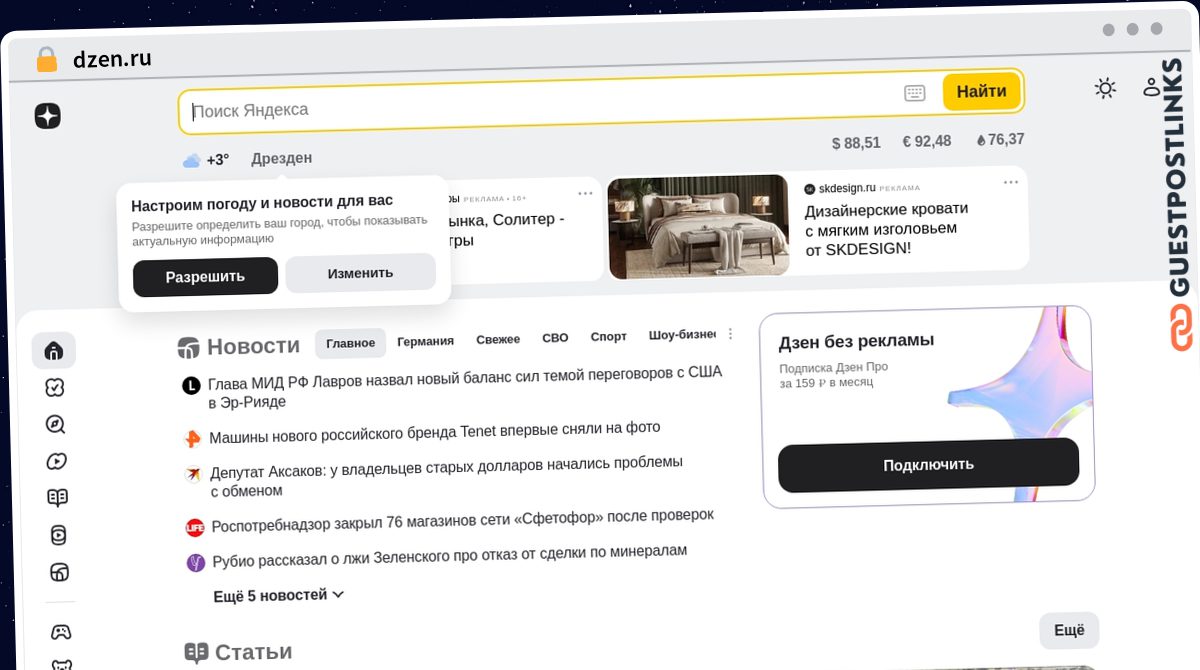Open the virtual keyboard icon in search

tap(914, 93)
